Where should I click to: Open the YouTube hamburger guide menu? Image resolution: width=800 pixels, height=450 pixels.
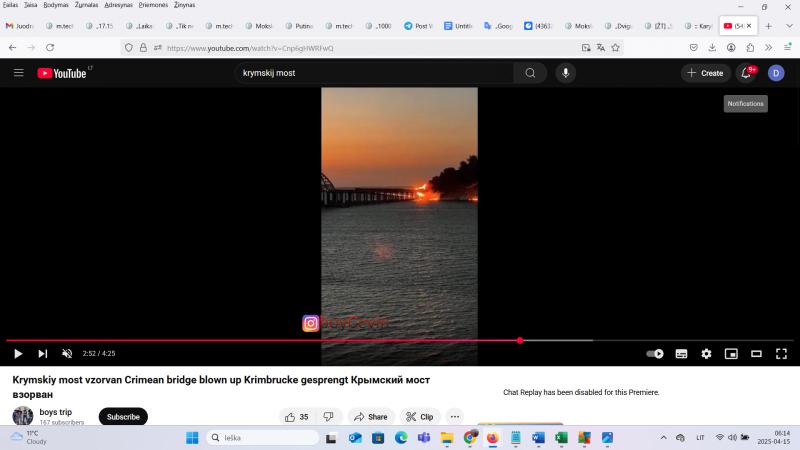tap(18, 73)
